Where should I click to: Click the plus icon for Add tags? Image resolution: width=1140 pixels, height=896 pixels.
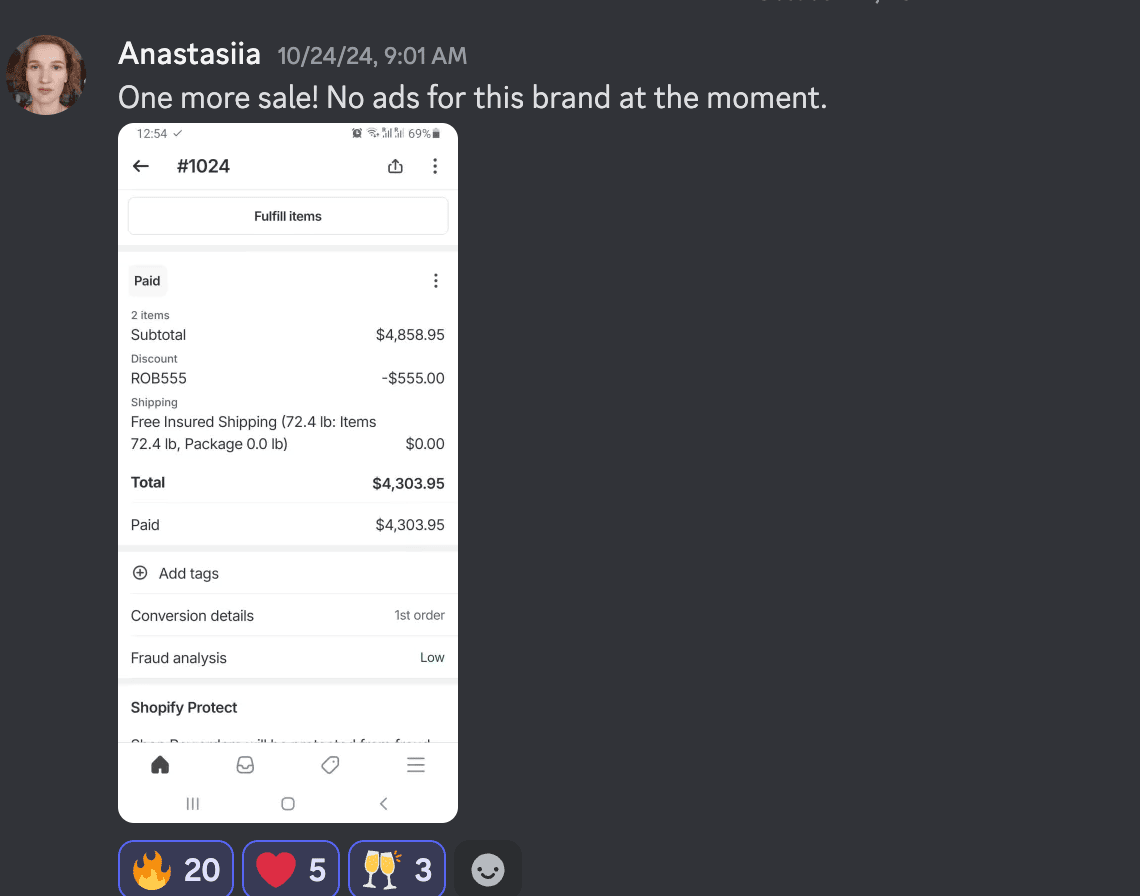pos(140,573)
